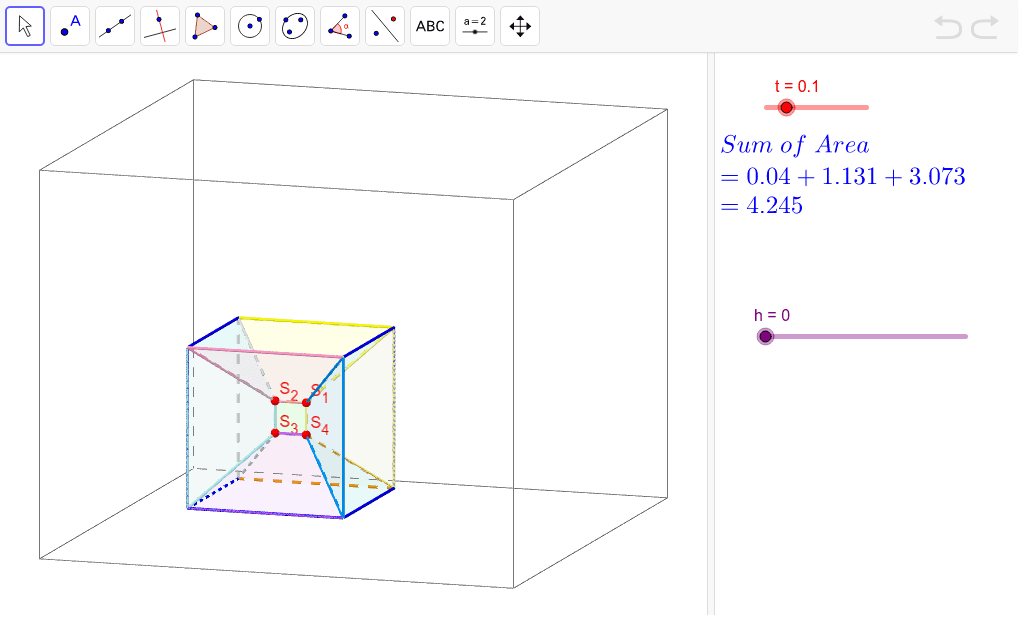1019x617 pixels.
Task: Select the ABC text tool
Action: coord(429,26)
